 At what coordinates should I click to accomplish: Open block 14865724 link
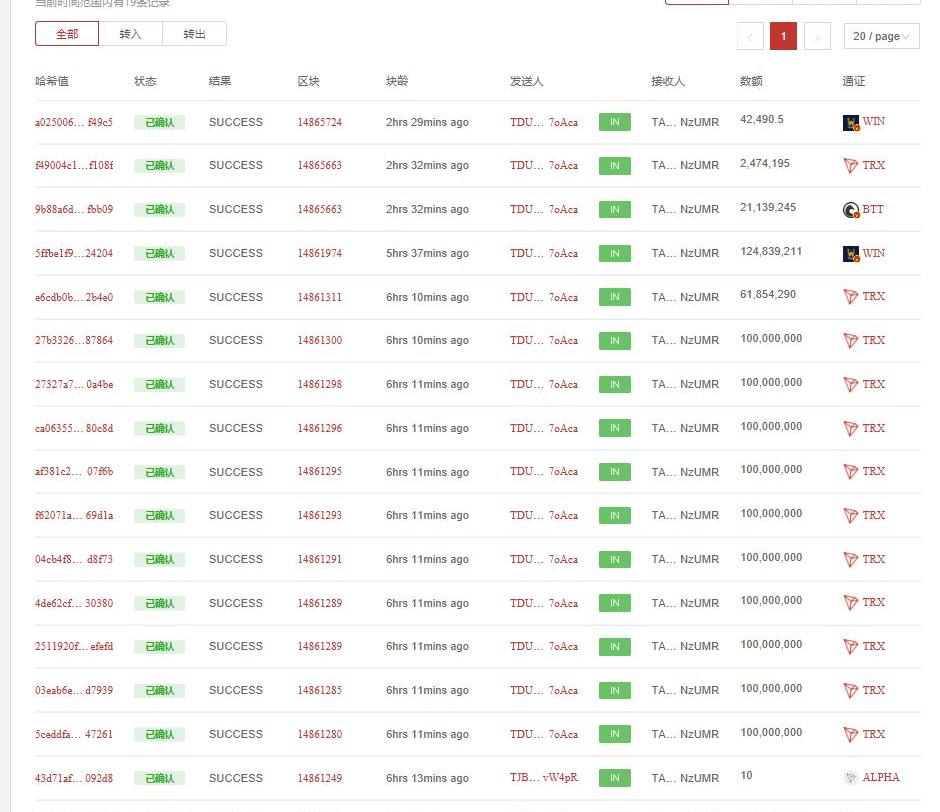[x=319, y=123]
